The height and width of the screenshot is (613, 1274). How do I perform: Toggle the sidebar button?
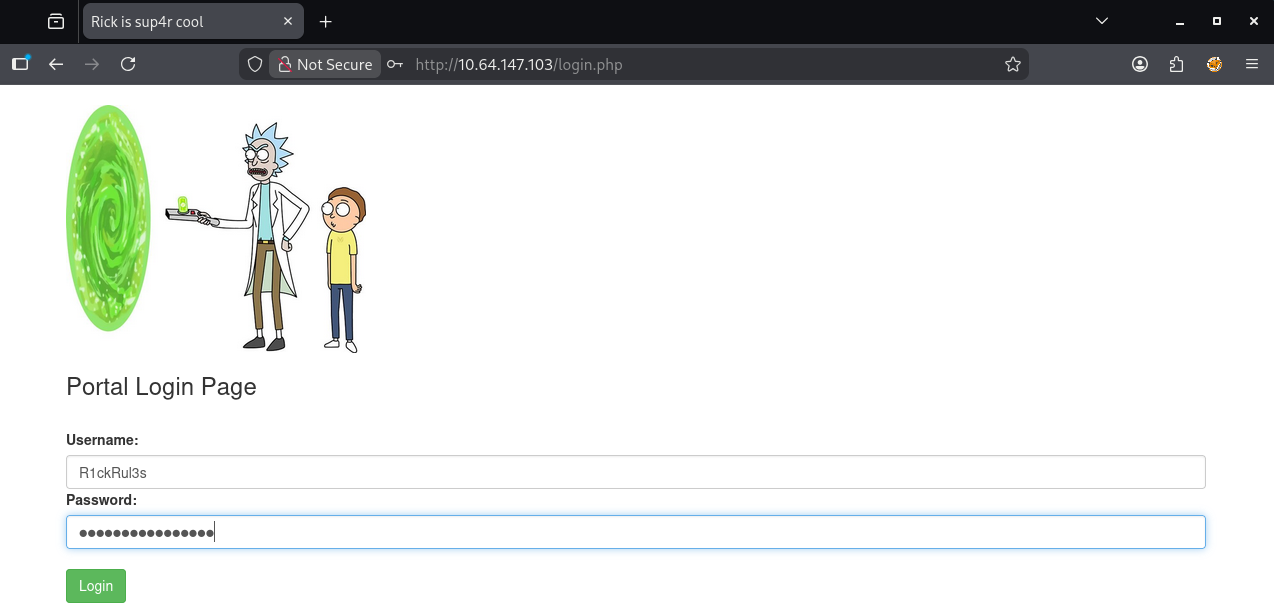click(x=20, y=64)
